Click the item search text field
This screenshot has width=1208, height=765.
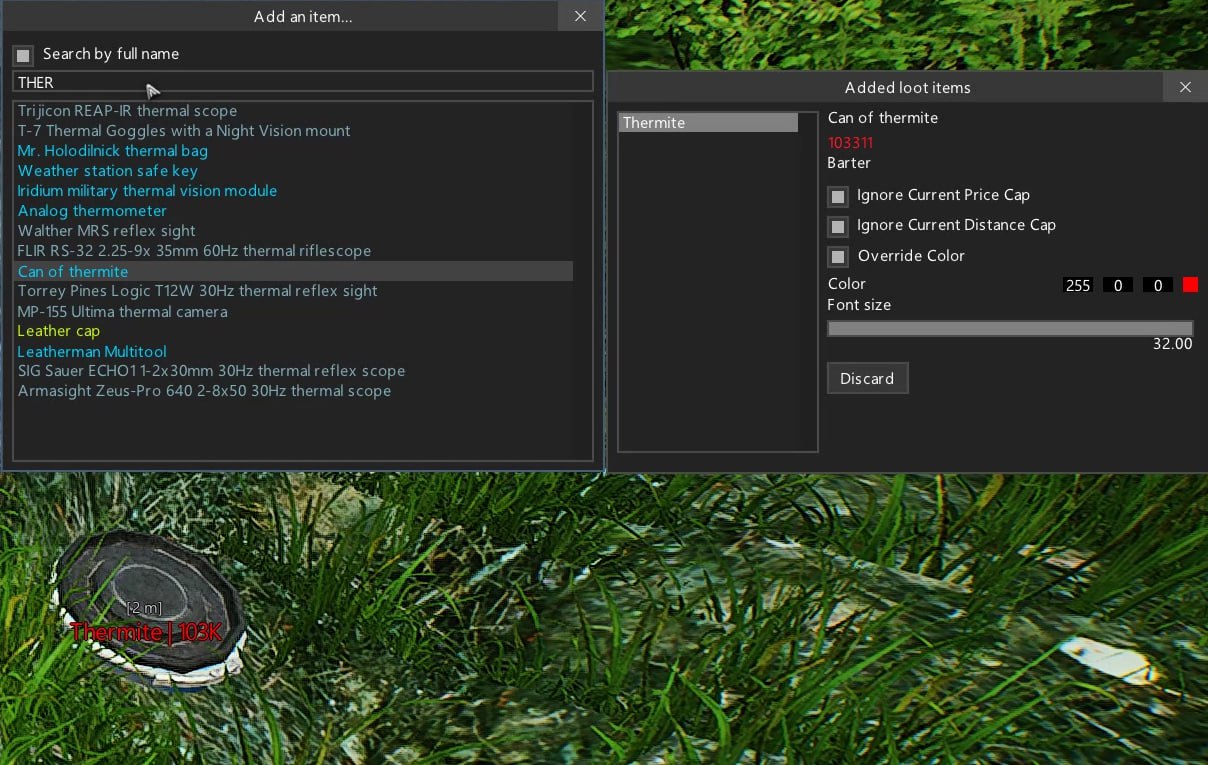pos(302,82)
